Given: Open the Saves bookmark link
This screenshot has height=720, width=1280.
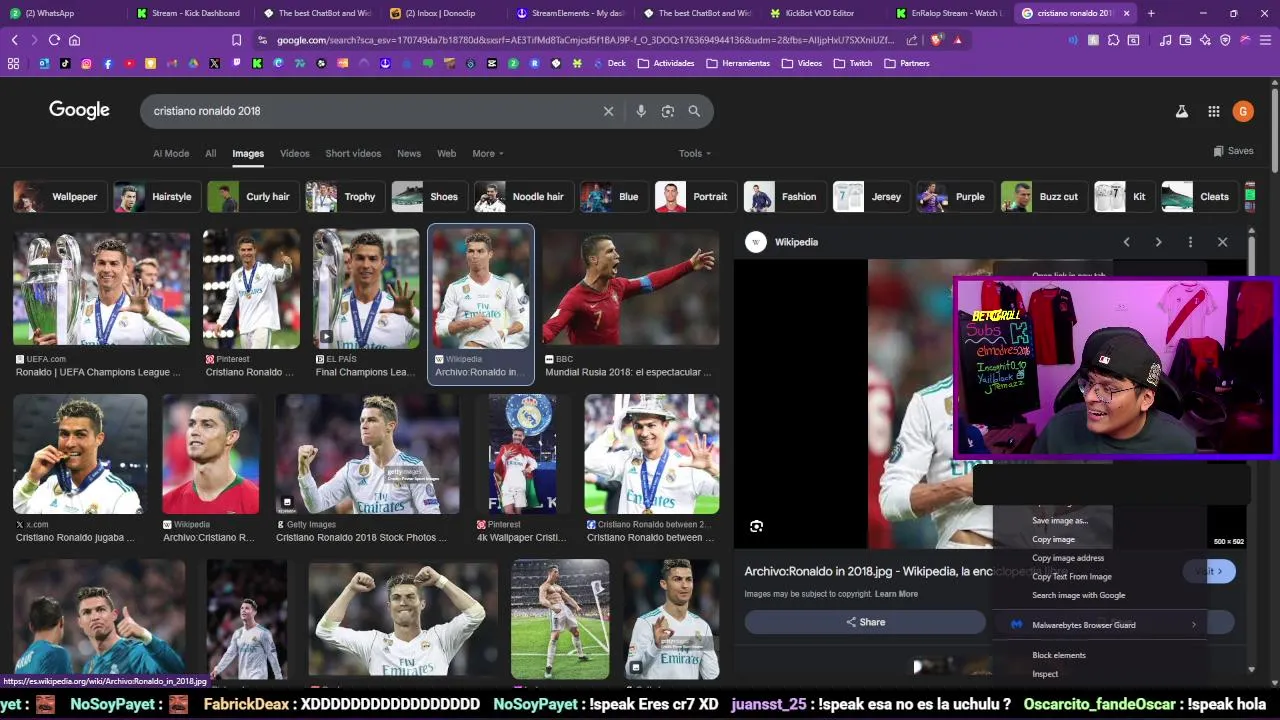Looking at the screenshot, I should [1233, 151].
